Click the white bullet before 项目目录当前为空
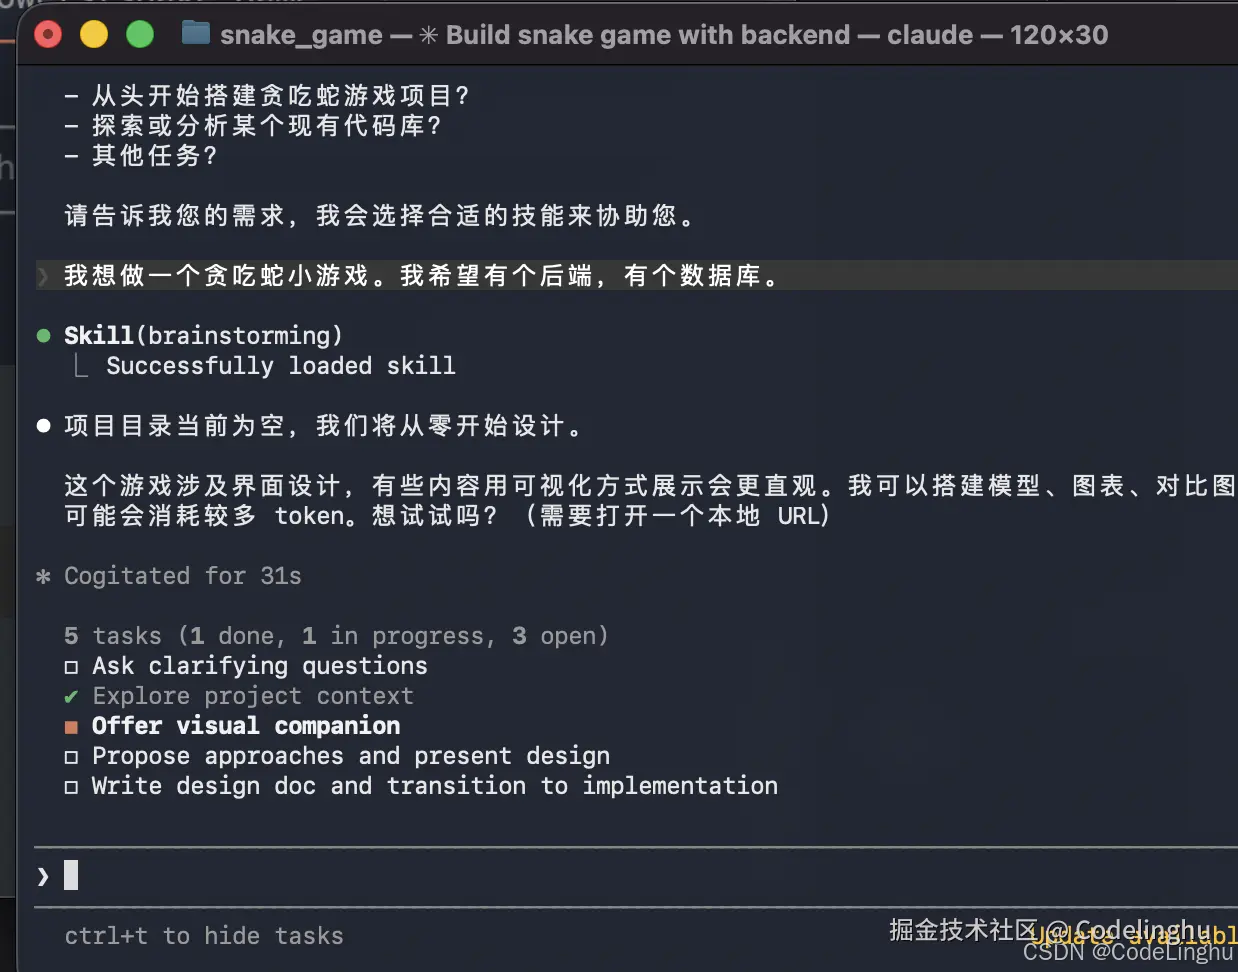 (43, 426)
